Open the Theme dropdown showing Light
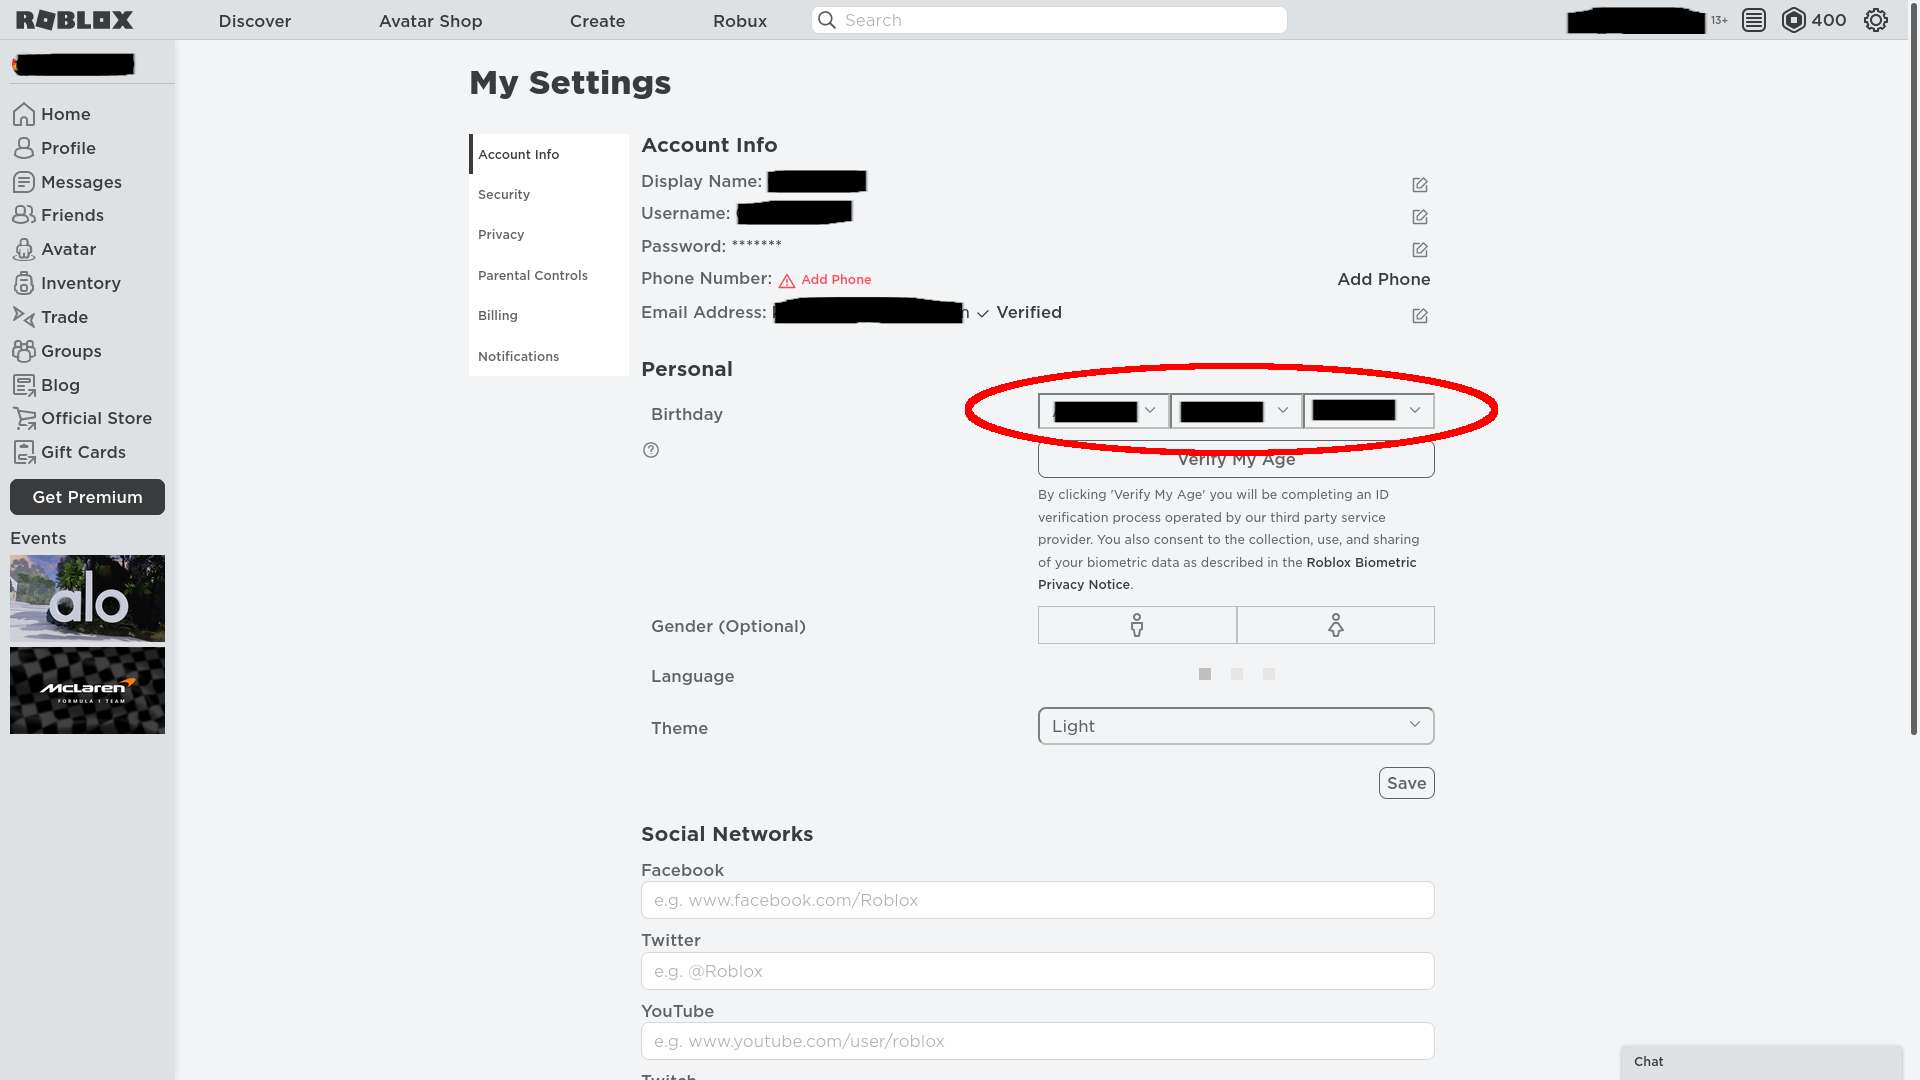Screen dimensions: 1920x1080 tap(1236, 726)
